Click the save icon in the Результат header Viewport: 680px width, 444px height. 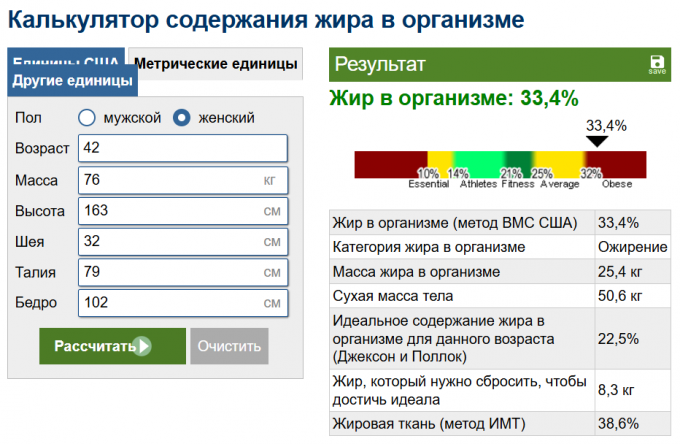coord(657,63)
